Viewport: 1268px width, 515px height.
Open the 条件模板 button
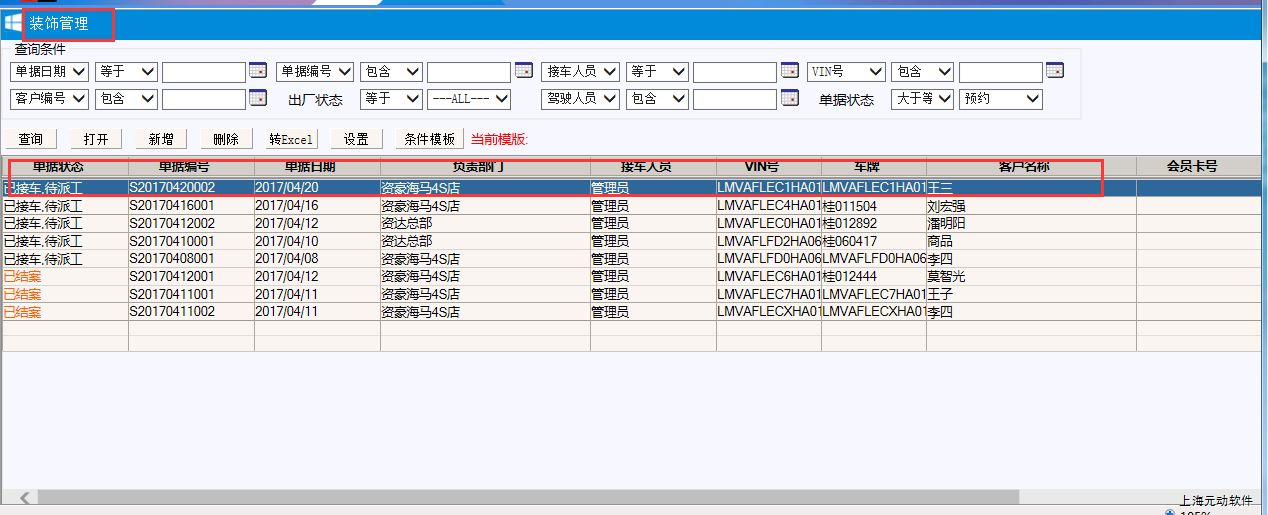pos(429,140)
